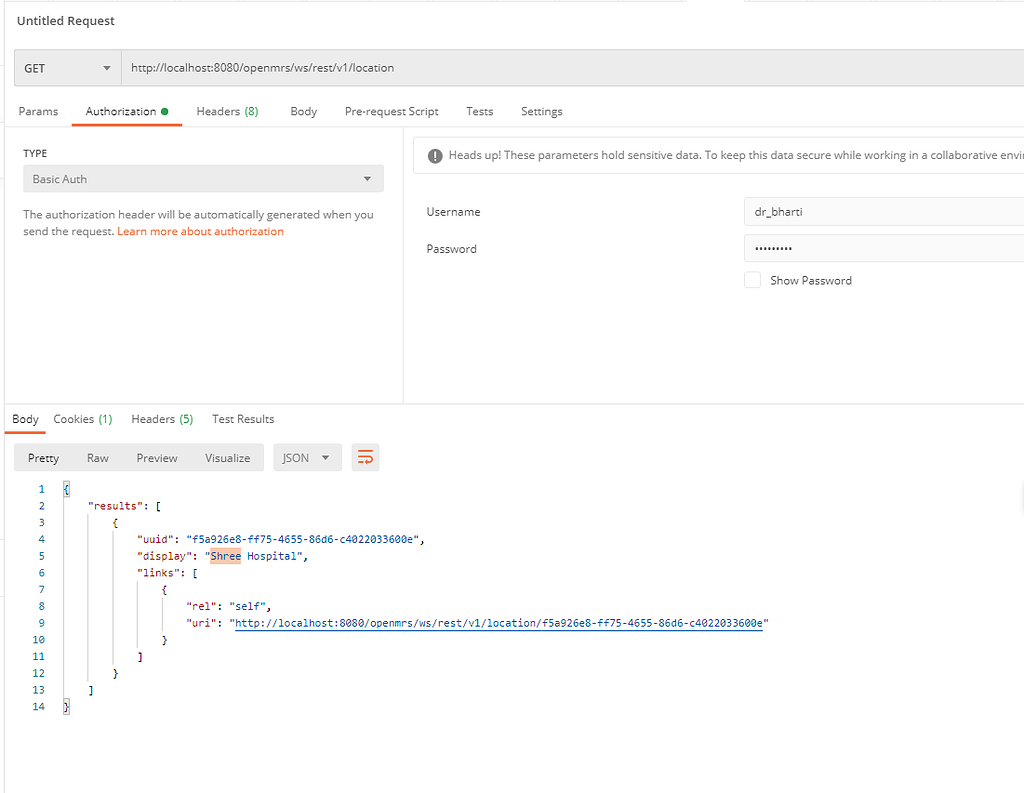
Task: Click the Username field containing dr_bharti
Action: (882, 212)
